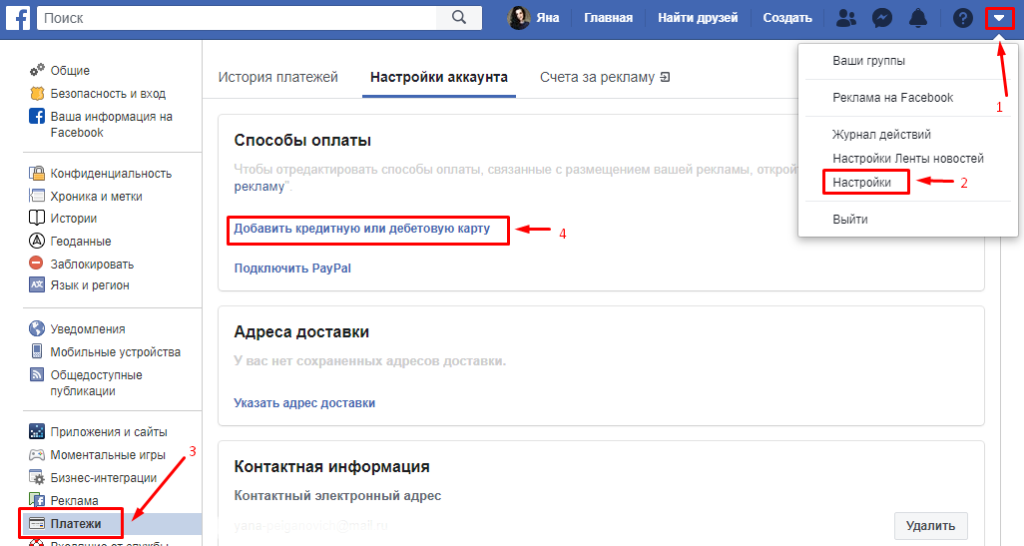The width and height of the screenshot is (1024, 546).
Task: Click Добавить кредитную или дебетовую карту
Action: coord(362,229)
